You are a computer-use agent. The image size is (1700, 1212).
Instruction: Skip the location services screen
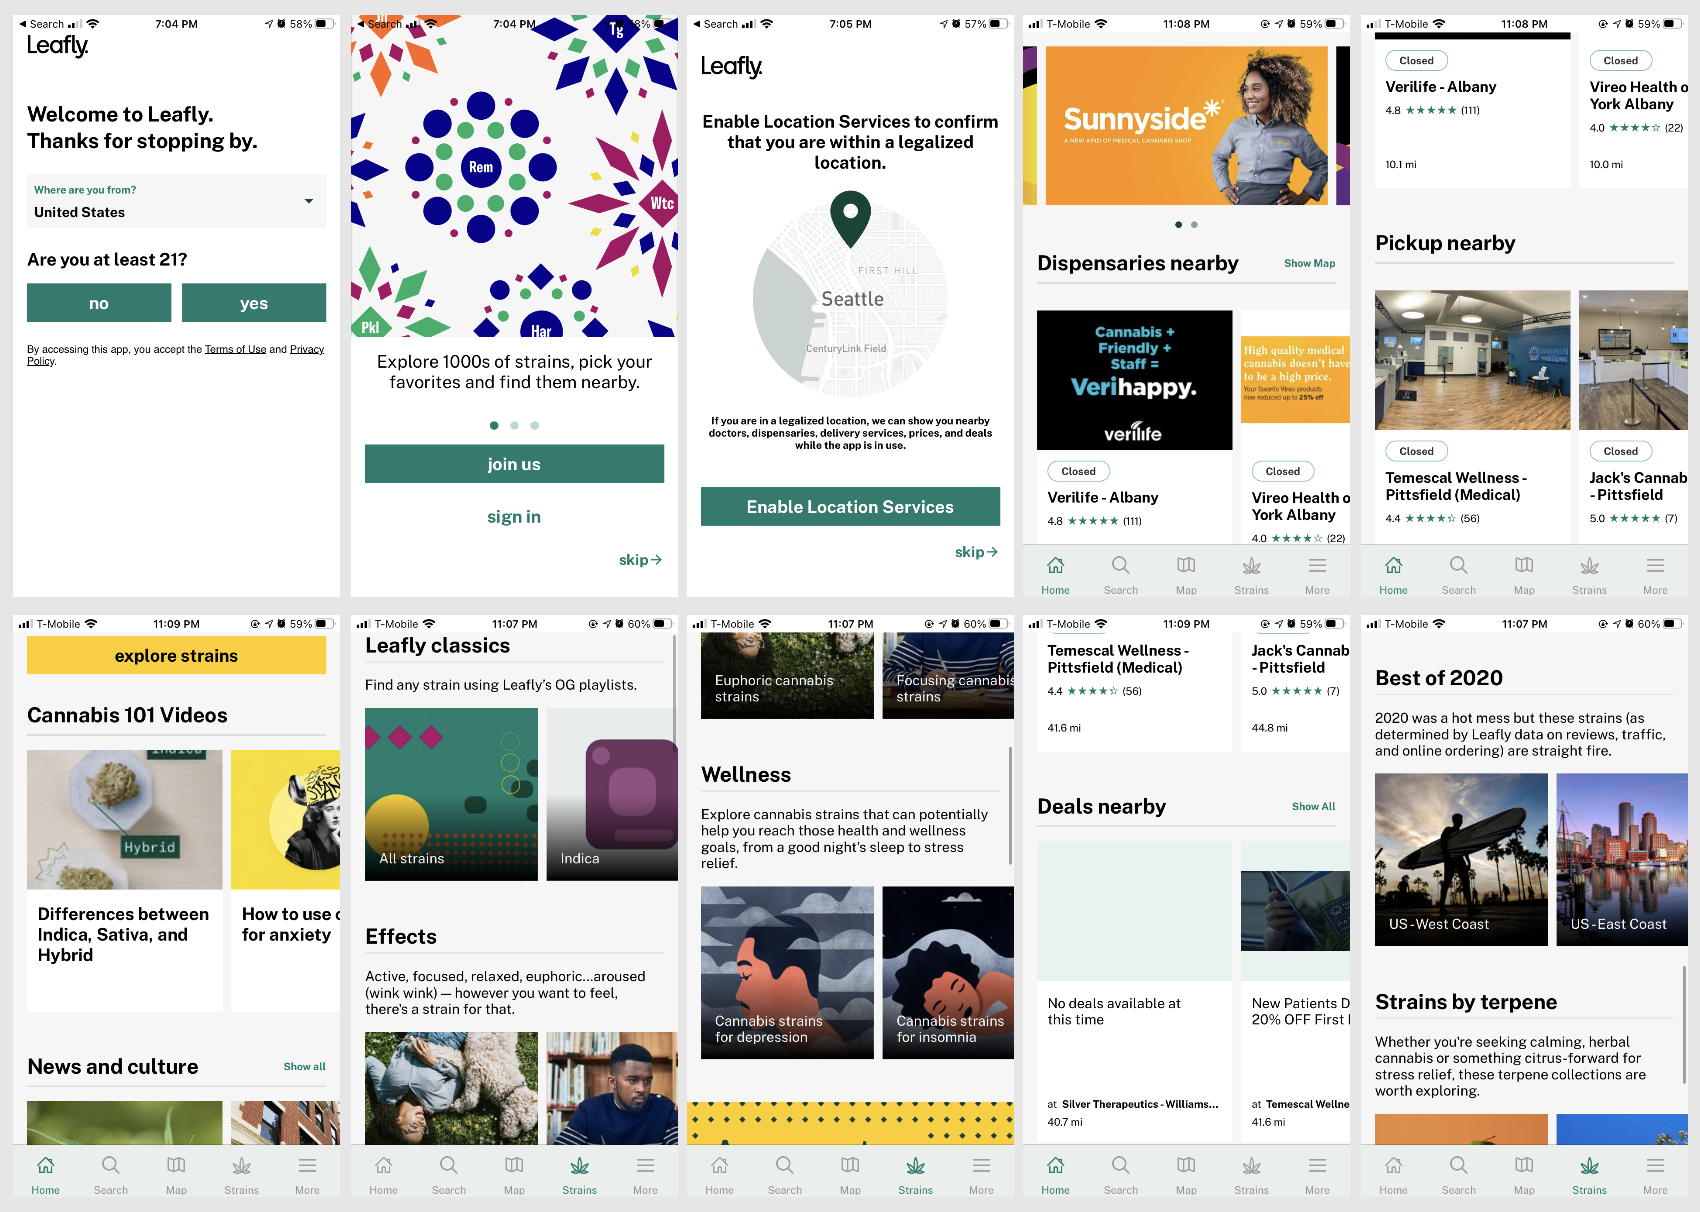pos(976,552)
